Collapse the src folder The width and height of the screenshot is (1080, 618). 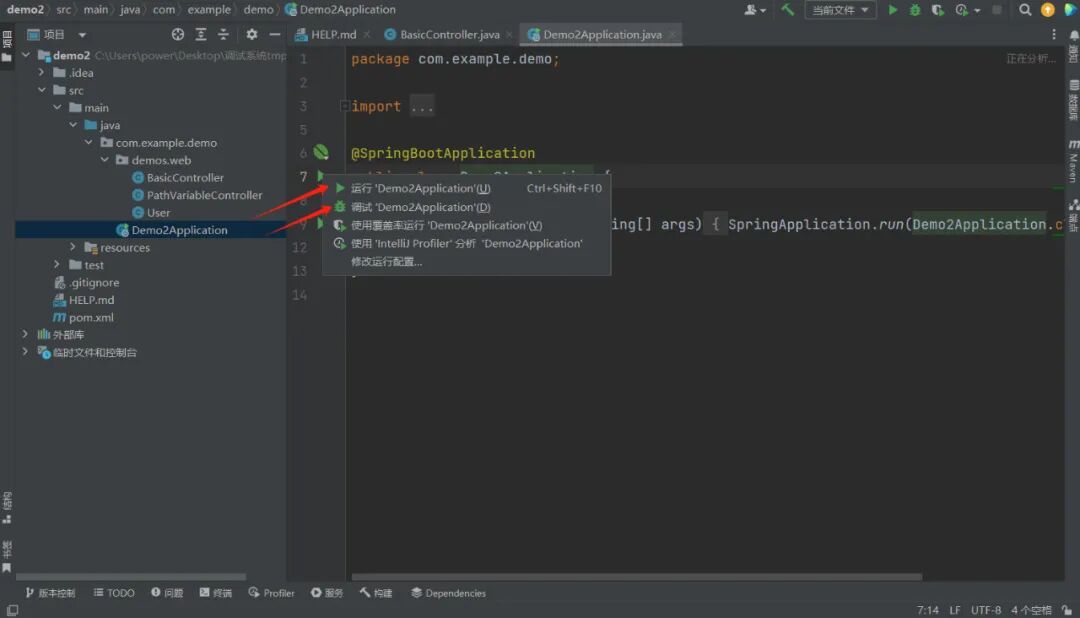[x=41, y=90]
